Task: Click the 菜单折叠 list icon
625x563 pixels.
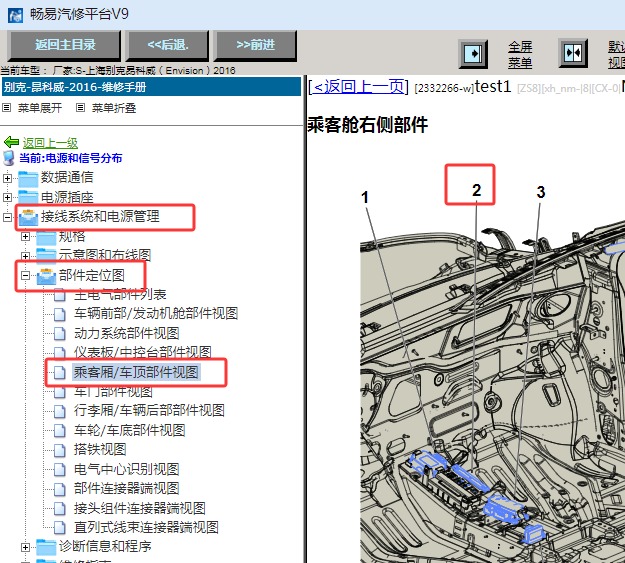Action: point(81,108)
